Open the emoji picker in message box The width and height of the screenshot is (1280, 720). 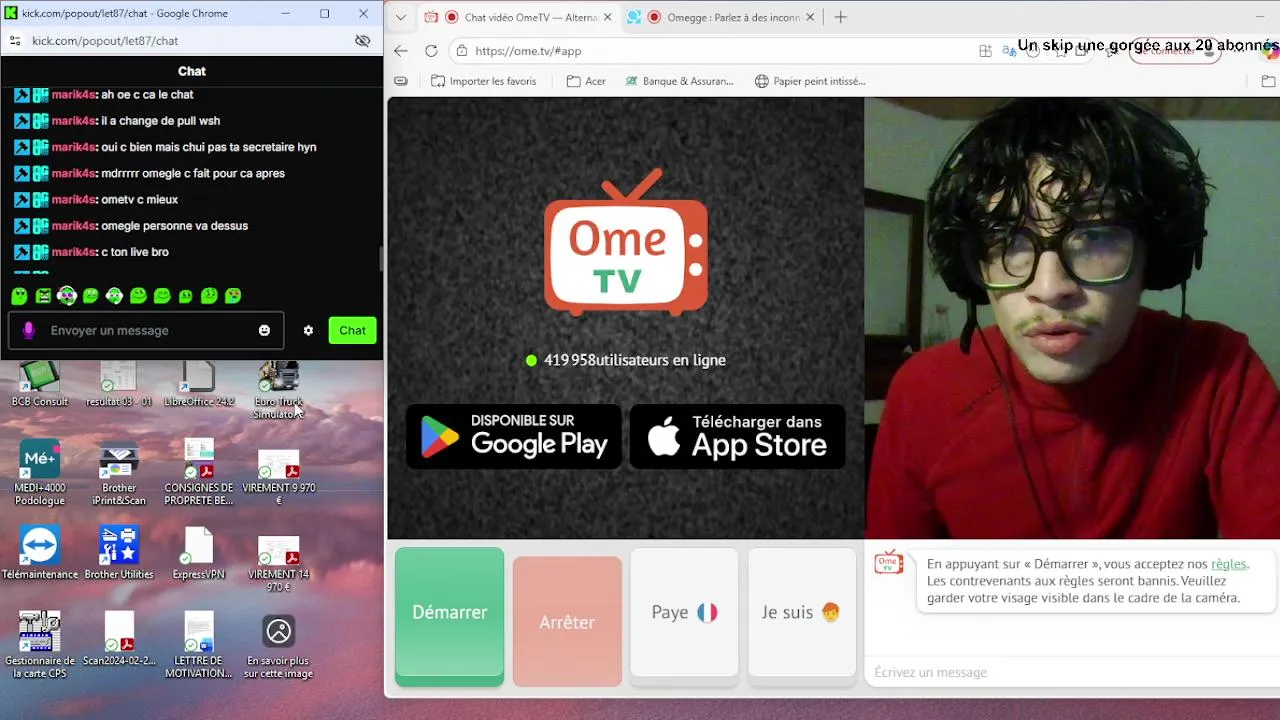coord(264,330)
